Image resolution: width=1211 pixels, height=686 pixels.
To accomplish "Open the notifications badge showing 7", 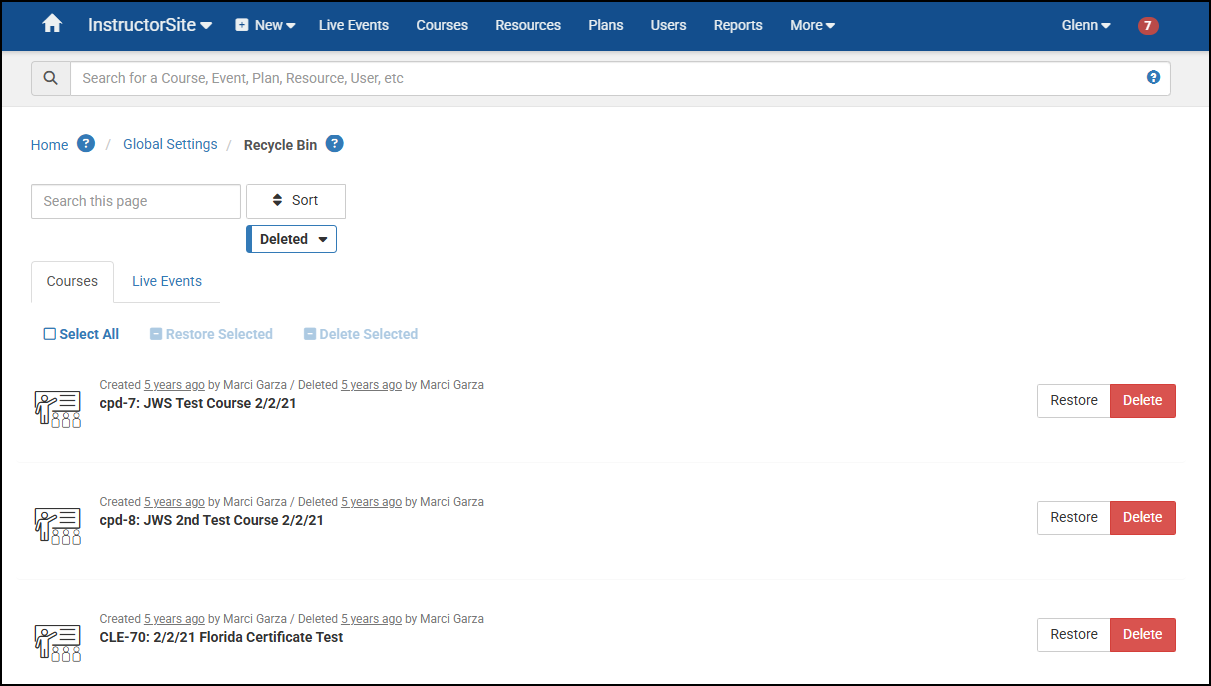I will click(x=1148, y=26).
